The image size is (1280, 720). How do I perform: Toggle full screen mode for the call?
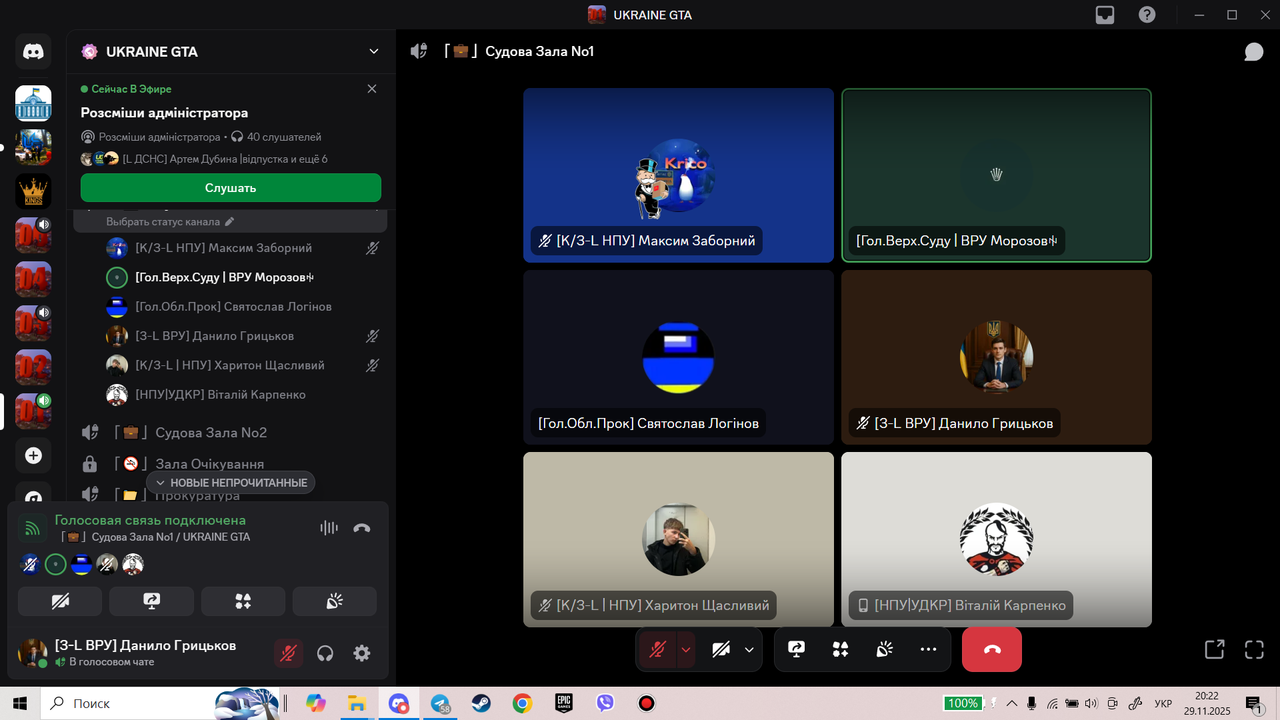pyautogui.click(x=1254, y=649)
